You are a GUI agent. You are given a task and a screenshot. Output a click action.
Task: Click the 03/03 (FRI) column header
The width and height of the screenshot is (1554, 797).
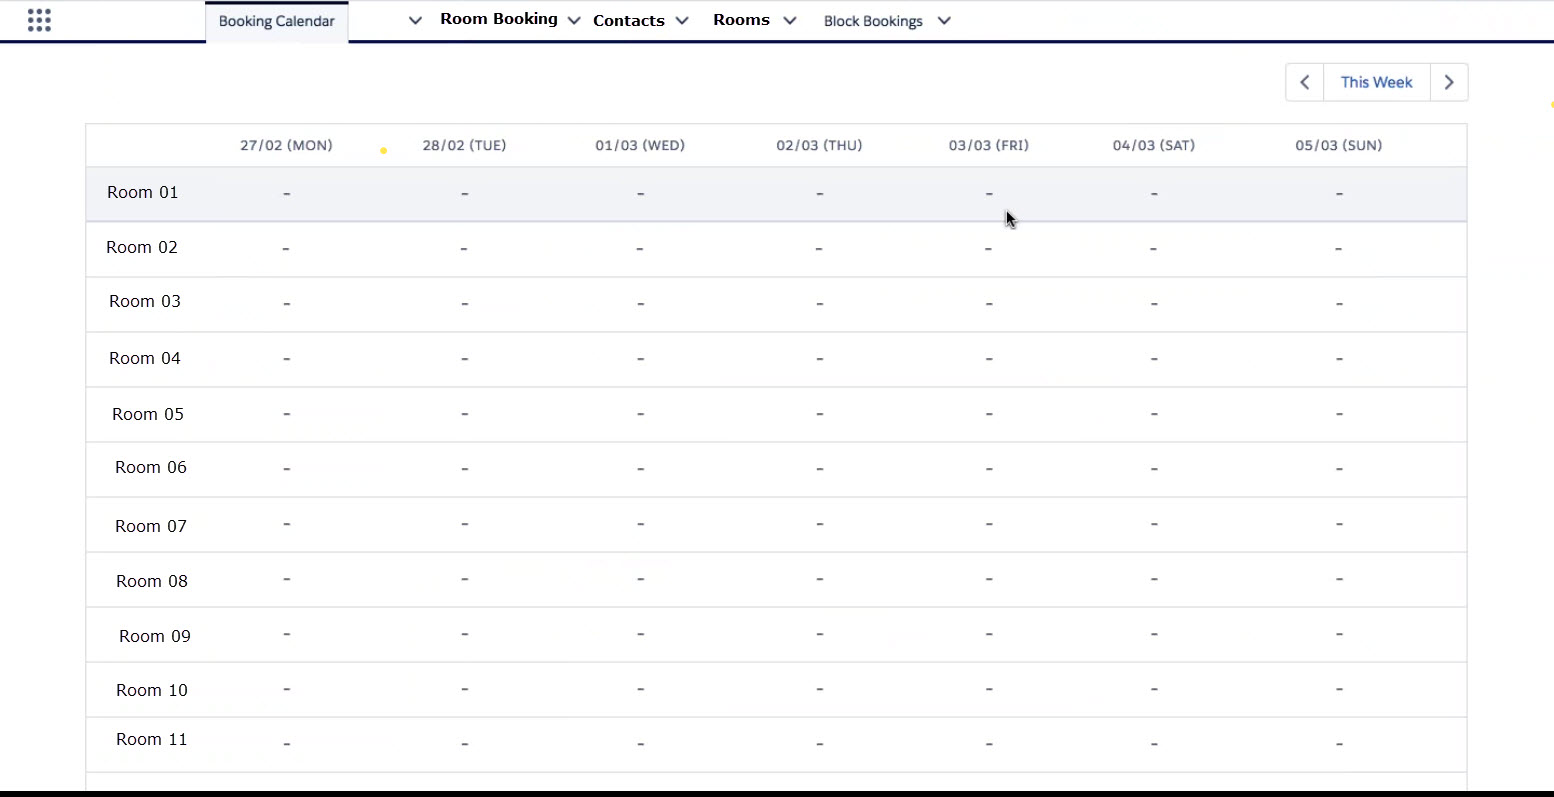[x=988, y=145]
